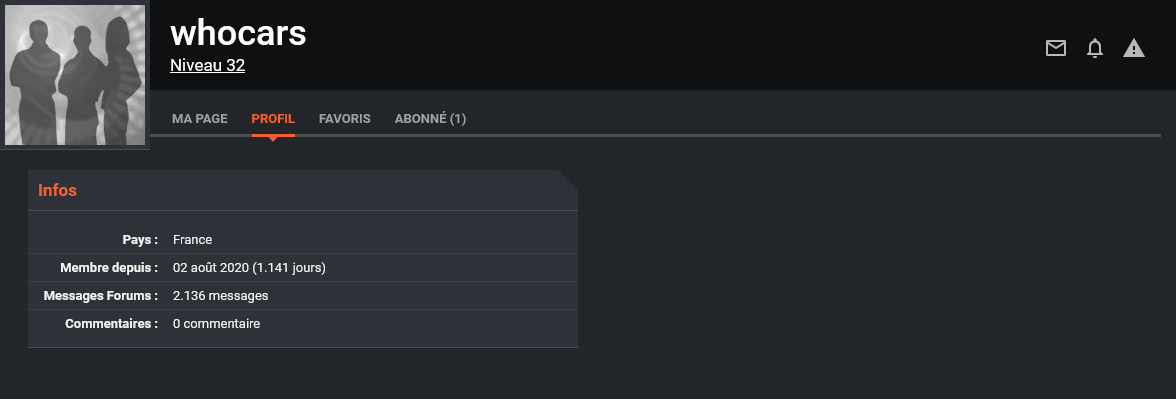This screenshot has height=399, width=1176.
Task: Click the Commentaires label
Action: pos(112,324)
